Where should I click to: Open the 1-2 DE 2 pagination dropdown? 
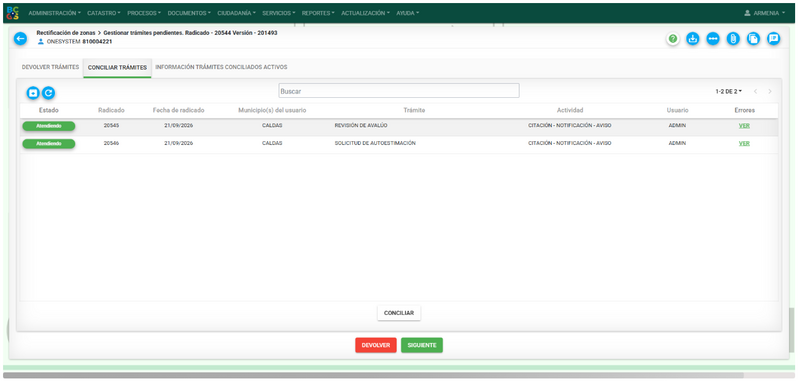click(x=729, y=92)
